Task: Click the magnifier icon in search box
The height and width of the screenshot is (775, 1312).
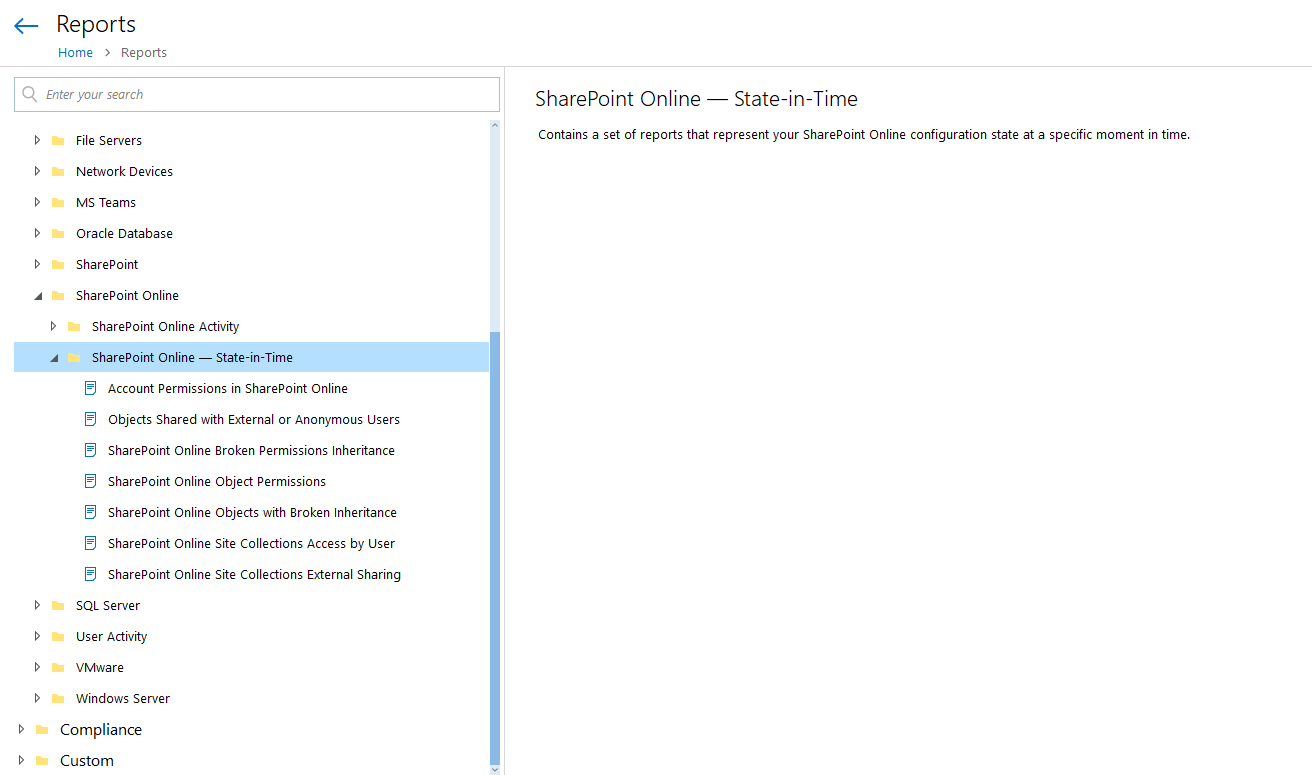Action: (30, 94)
